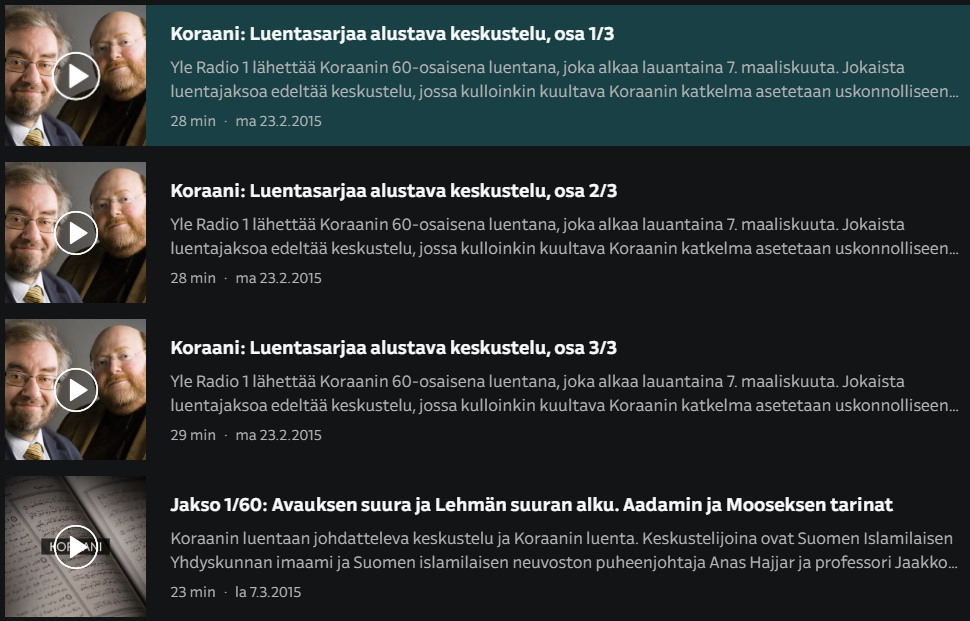Open title 'Luentasarjaa alustava keskustelu, osa 2/3'

pyautogui.click(x=393, y=191)
